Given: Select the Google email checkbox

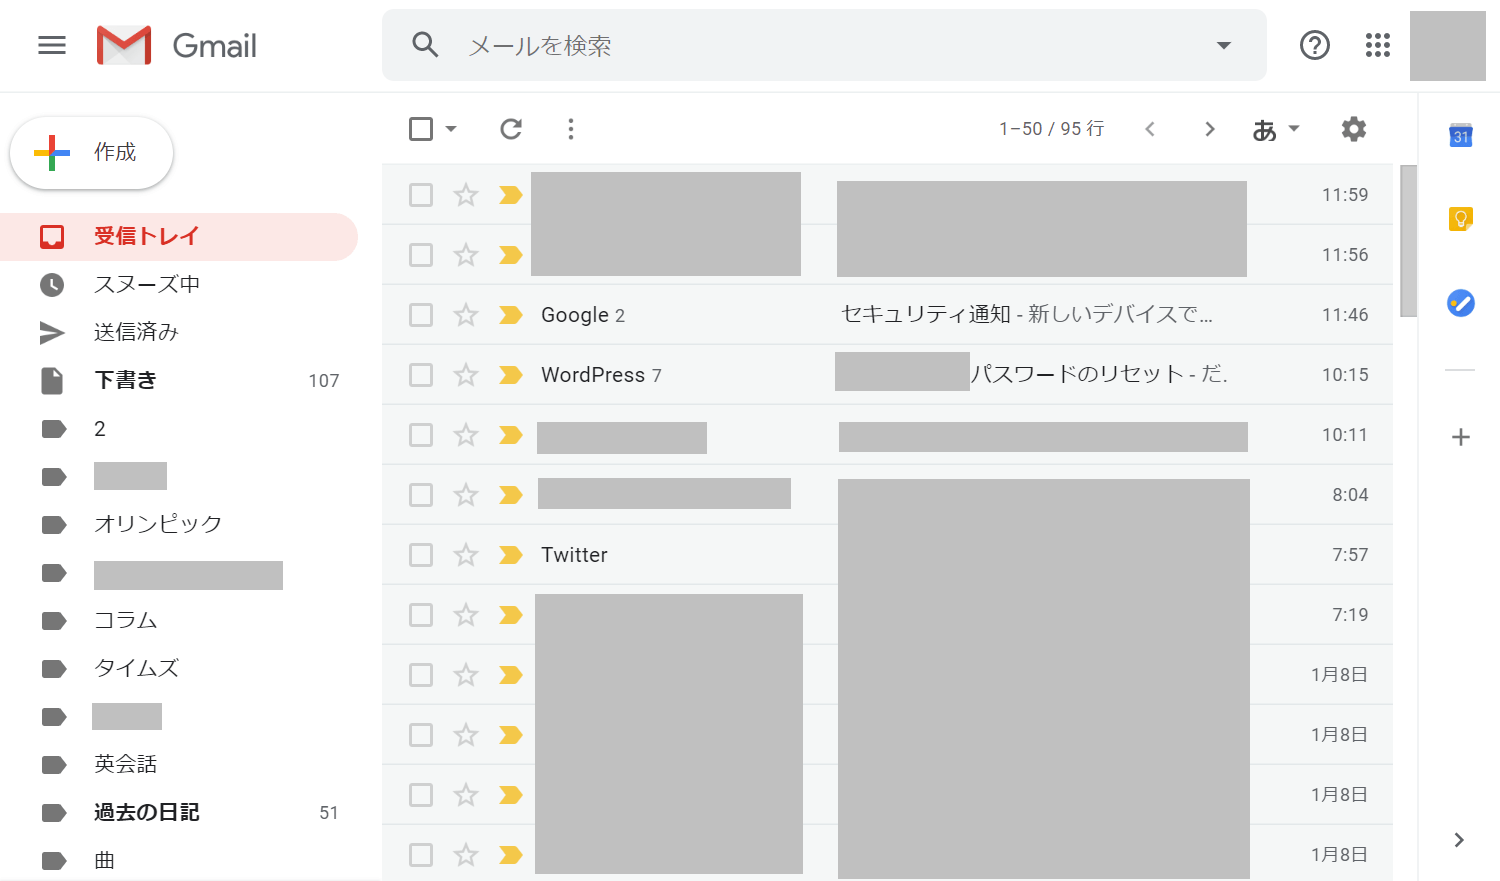Looking at the screenshot, I should 421,315.
